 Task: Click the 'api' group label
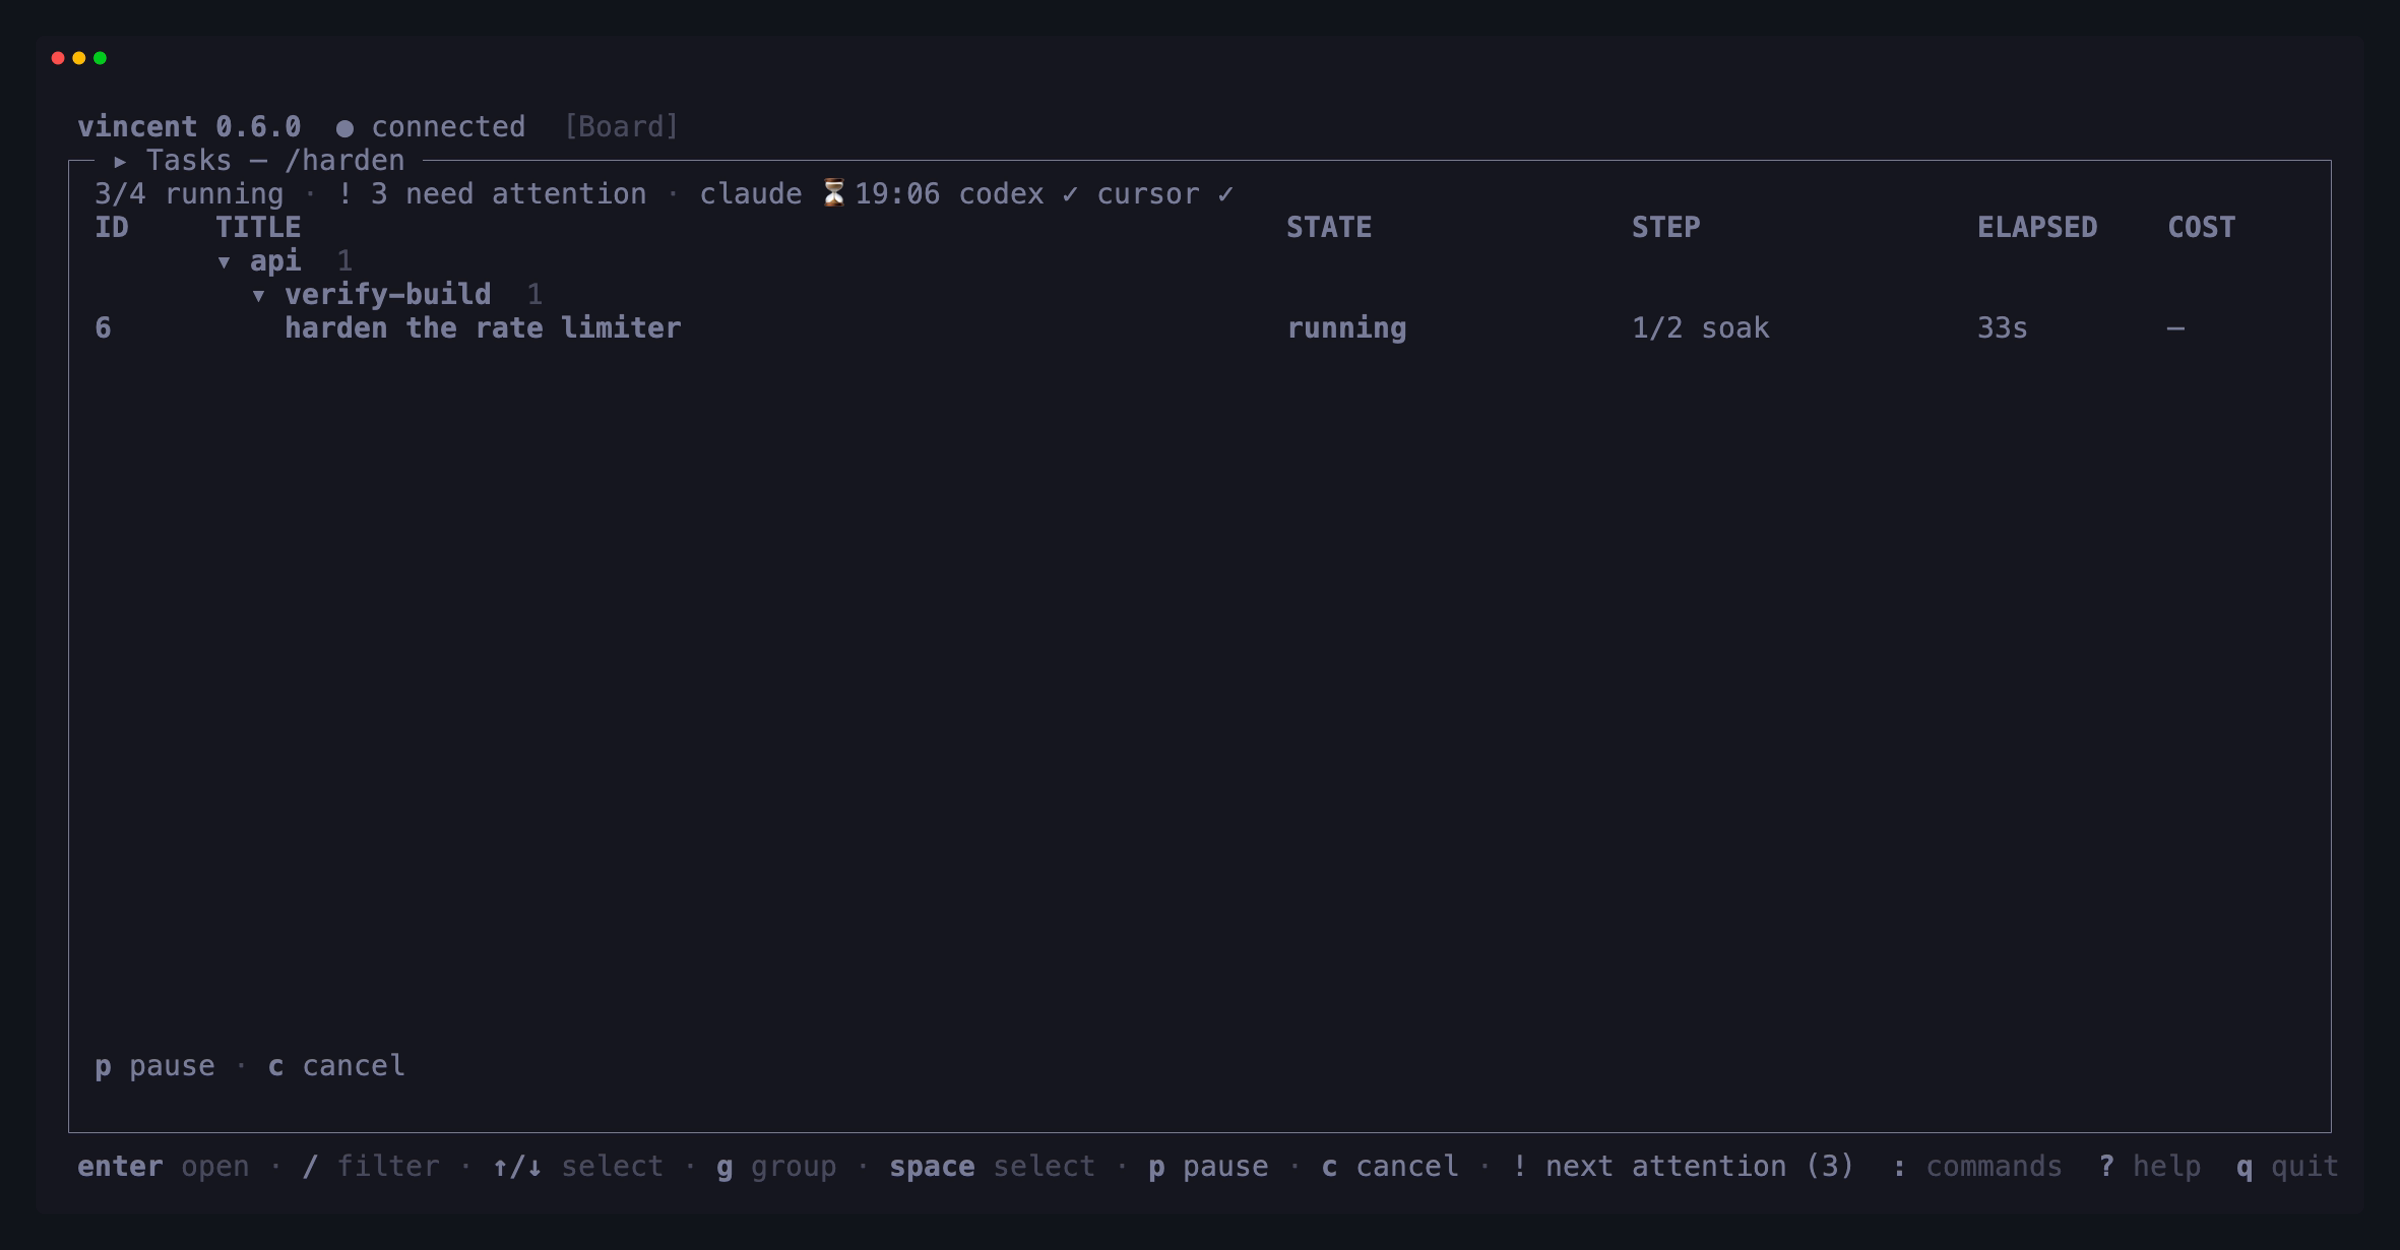275,261
